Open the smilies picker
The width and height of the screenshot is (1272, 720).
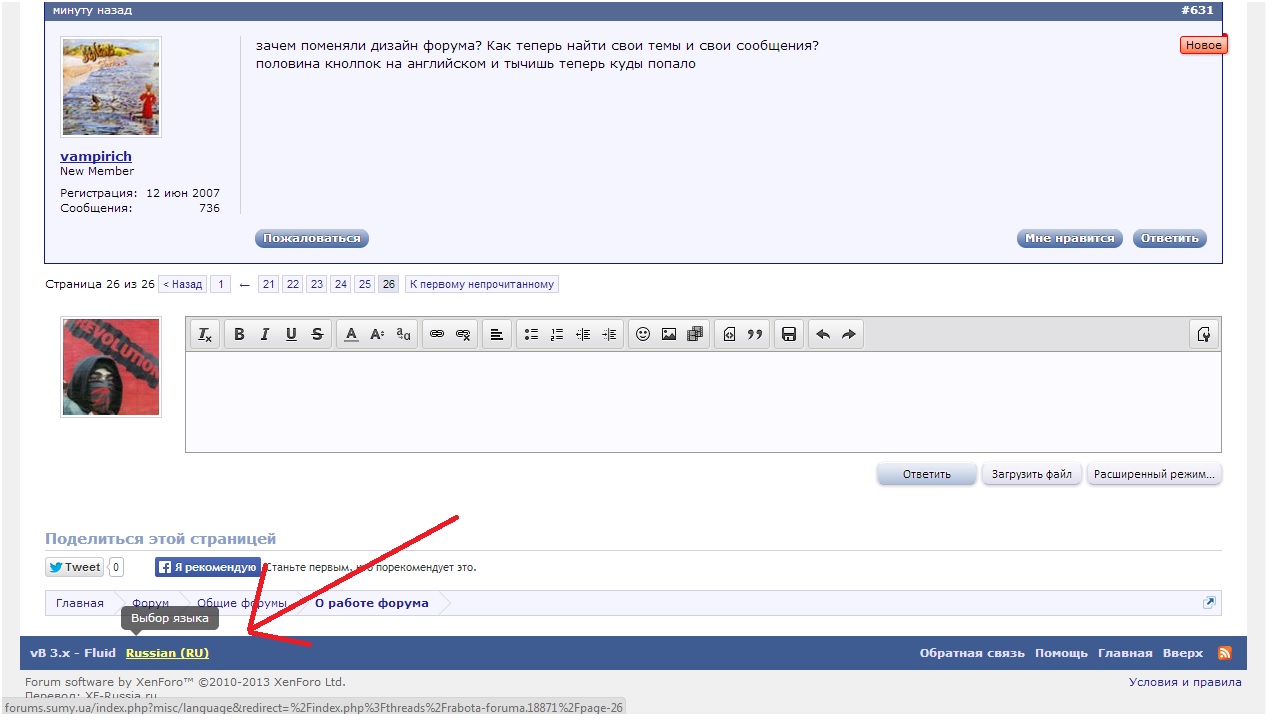[643, 335]
